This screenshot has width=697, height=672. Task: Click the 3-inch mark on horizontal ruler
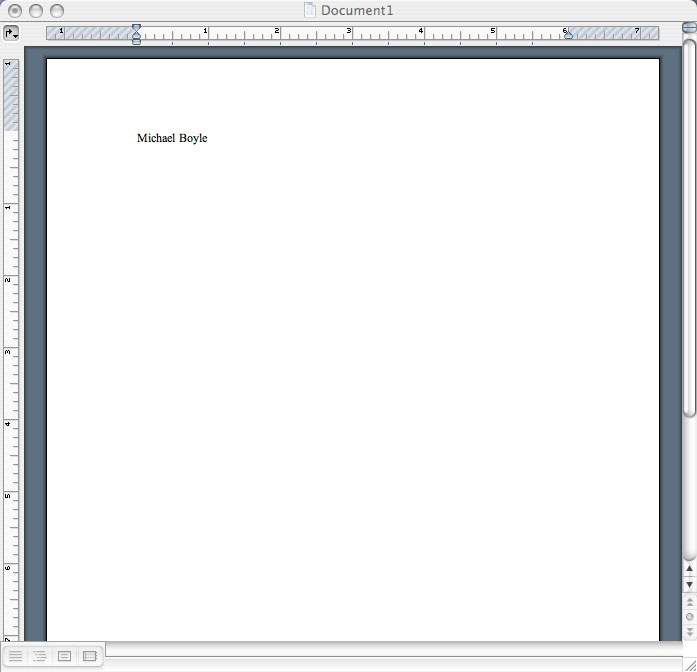tap(349, 31)
